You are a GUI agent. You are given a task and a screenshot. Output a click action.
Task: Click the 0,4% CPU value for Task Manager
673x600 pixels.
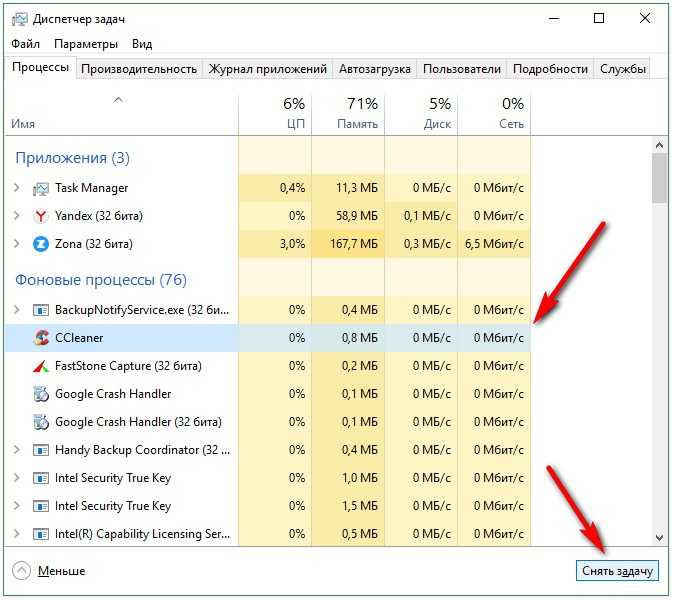292,188
